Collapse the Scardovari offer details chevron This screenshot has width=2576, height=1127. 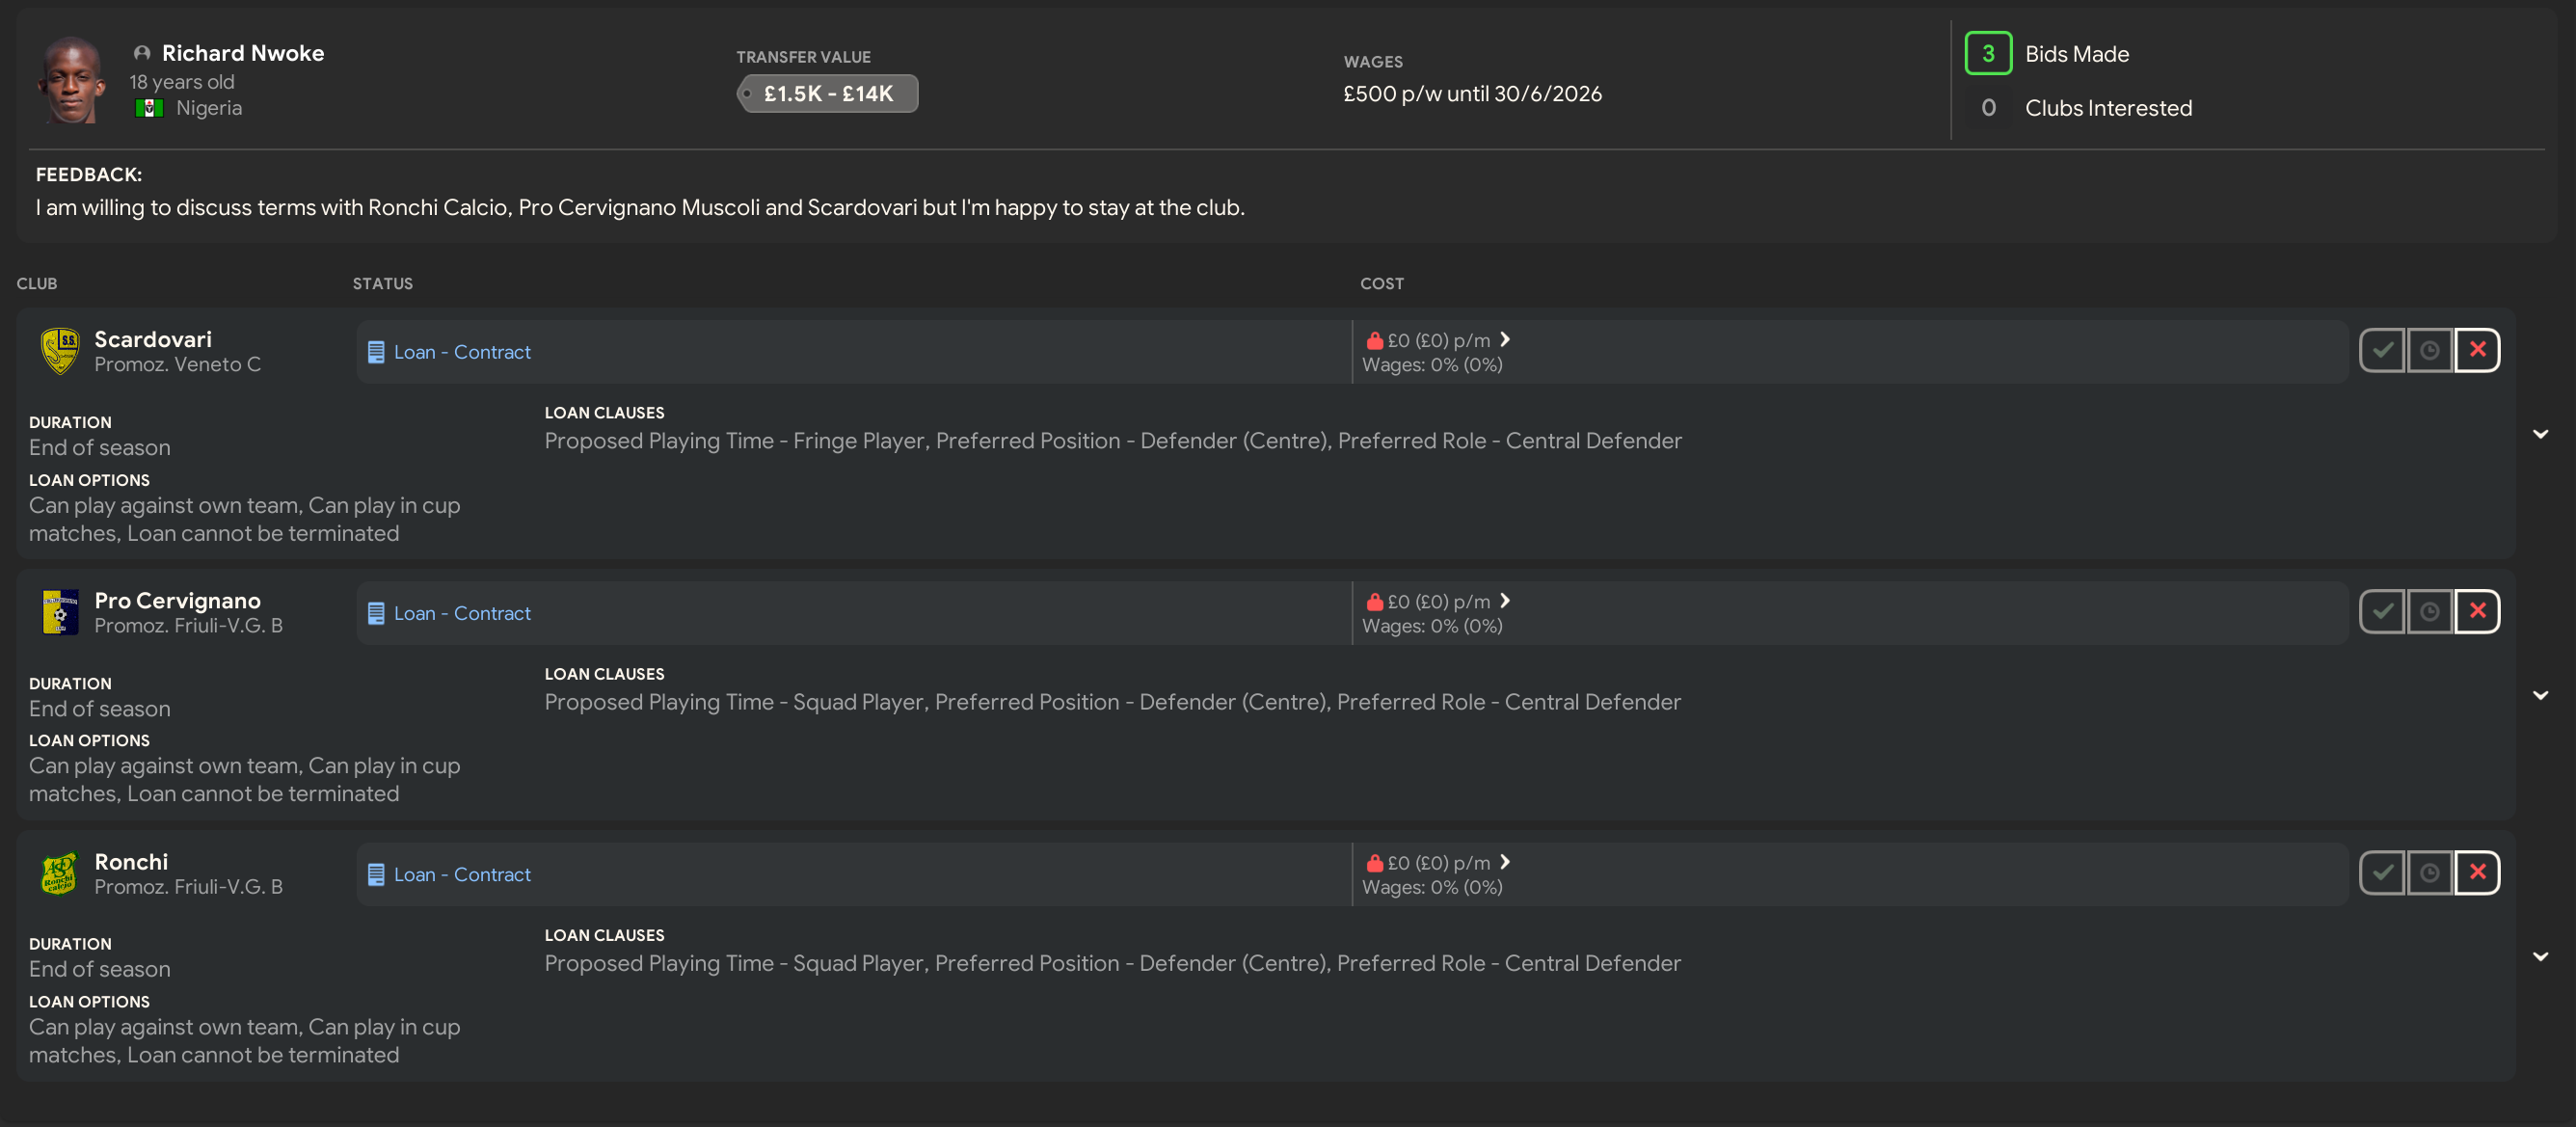[2540, 434]
